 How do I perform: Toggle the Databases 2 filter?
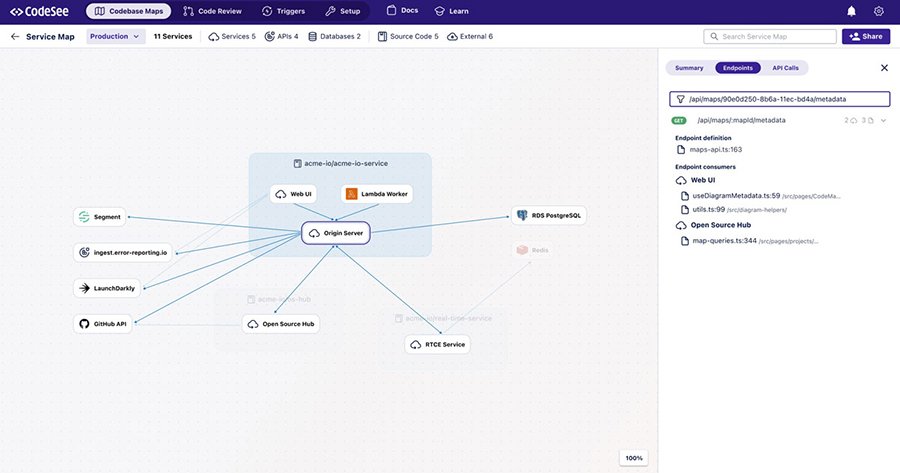pos(334,37)
